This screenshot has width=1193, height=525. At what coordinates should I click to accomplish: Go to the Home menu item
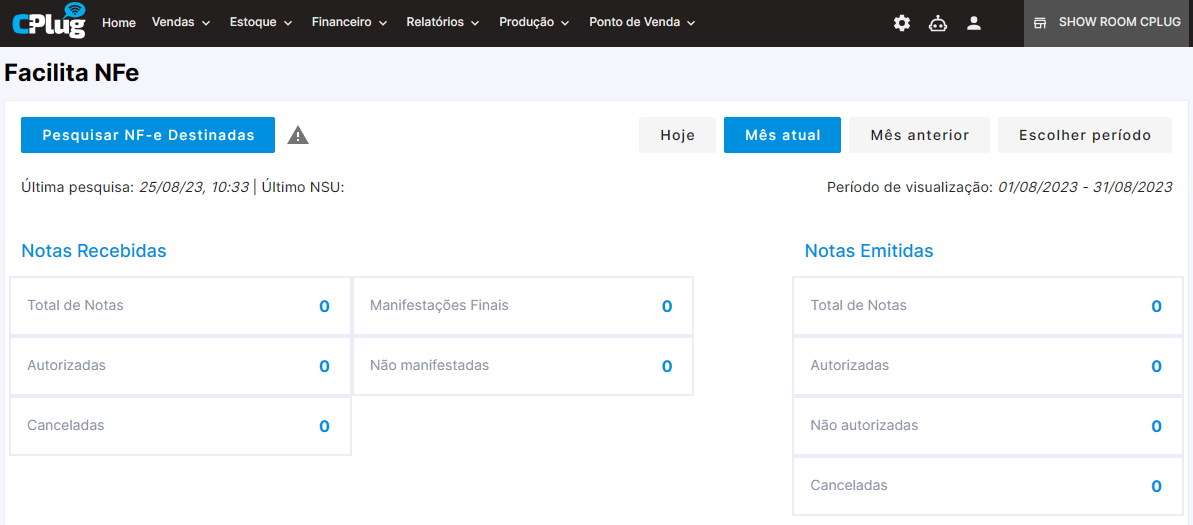(119, 23)
